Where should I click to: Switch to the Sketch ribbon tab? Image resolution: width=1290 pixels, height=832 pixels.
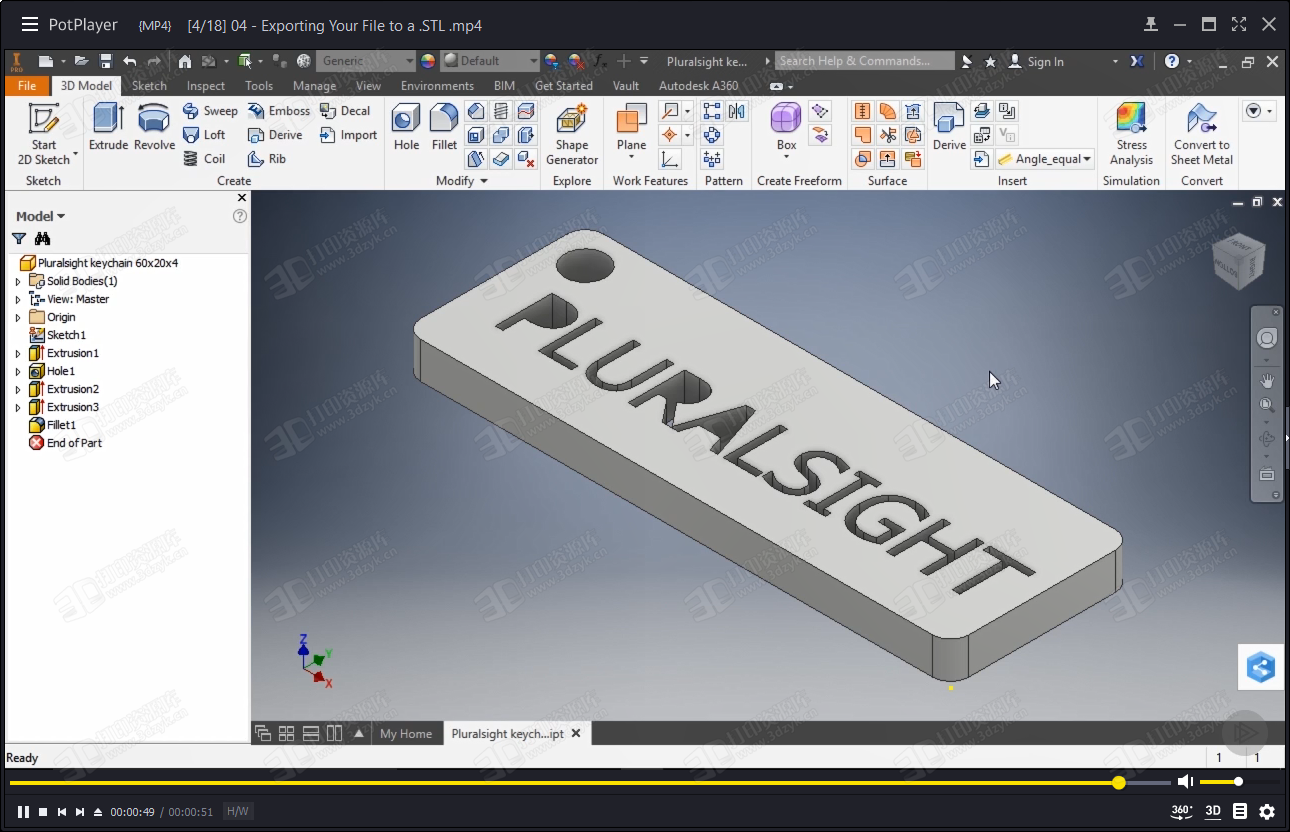click(149, 86)
